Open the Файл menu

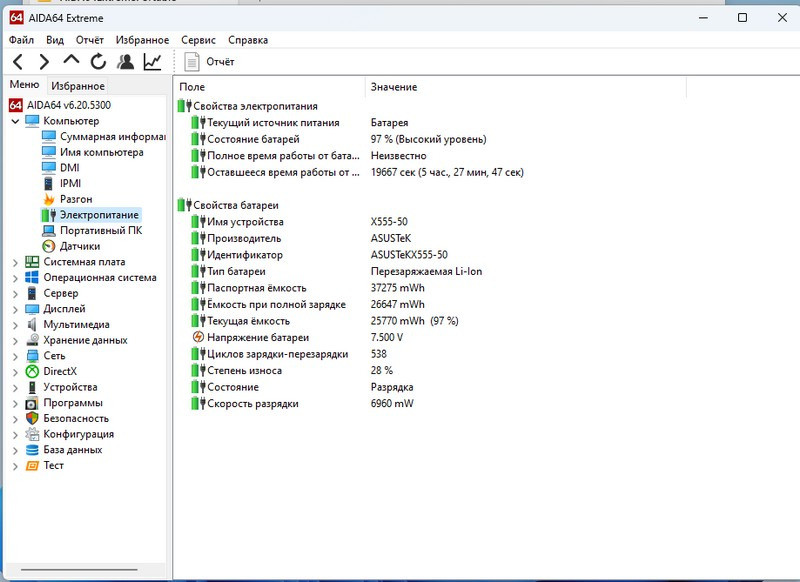click(21, 40)
